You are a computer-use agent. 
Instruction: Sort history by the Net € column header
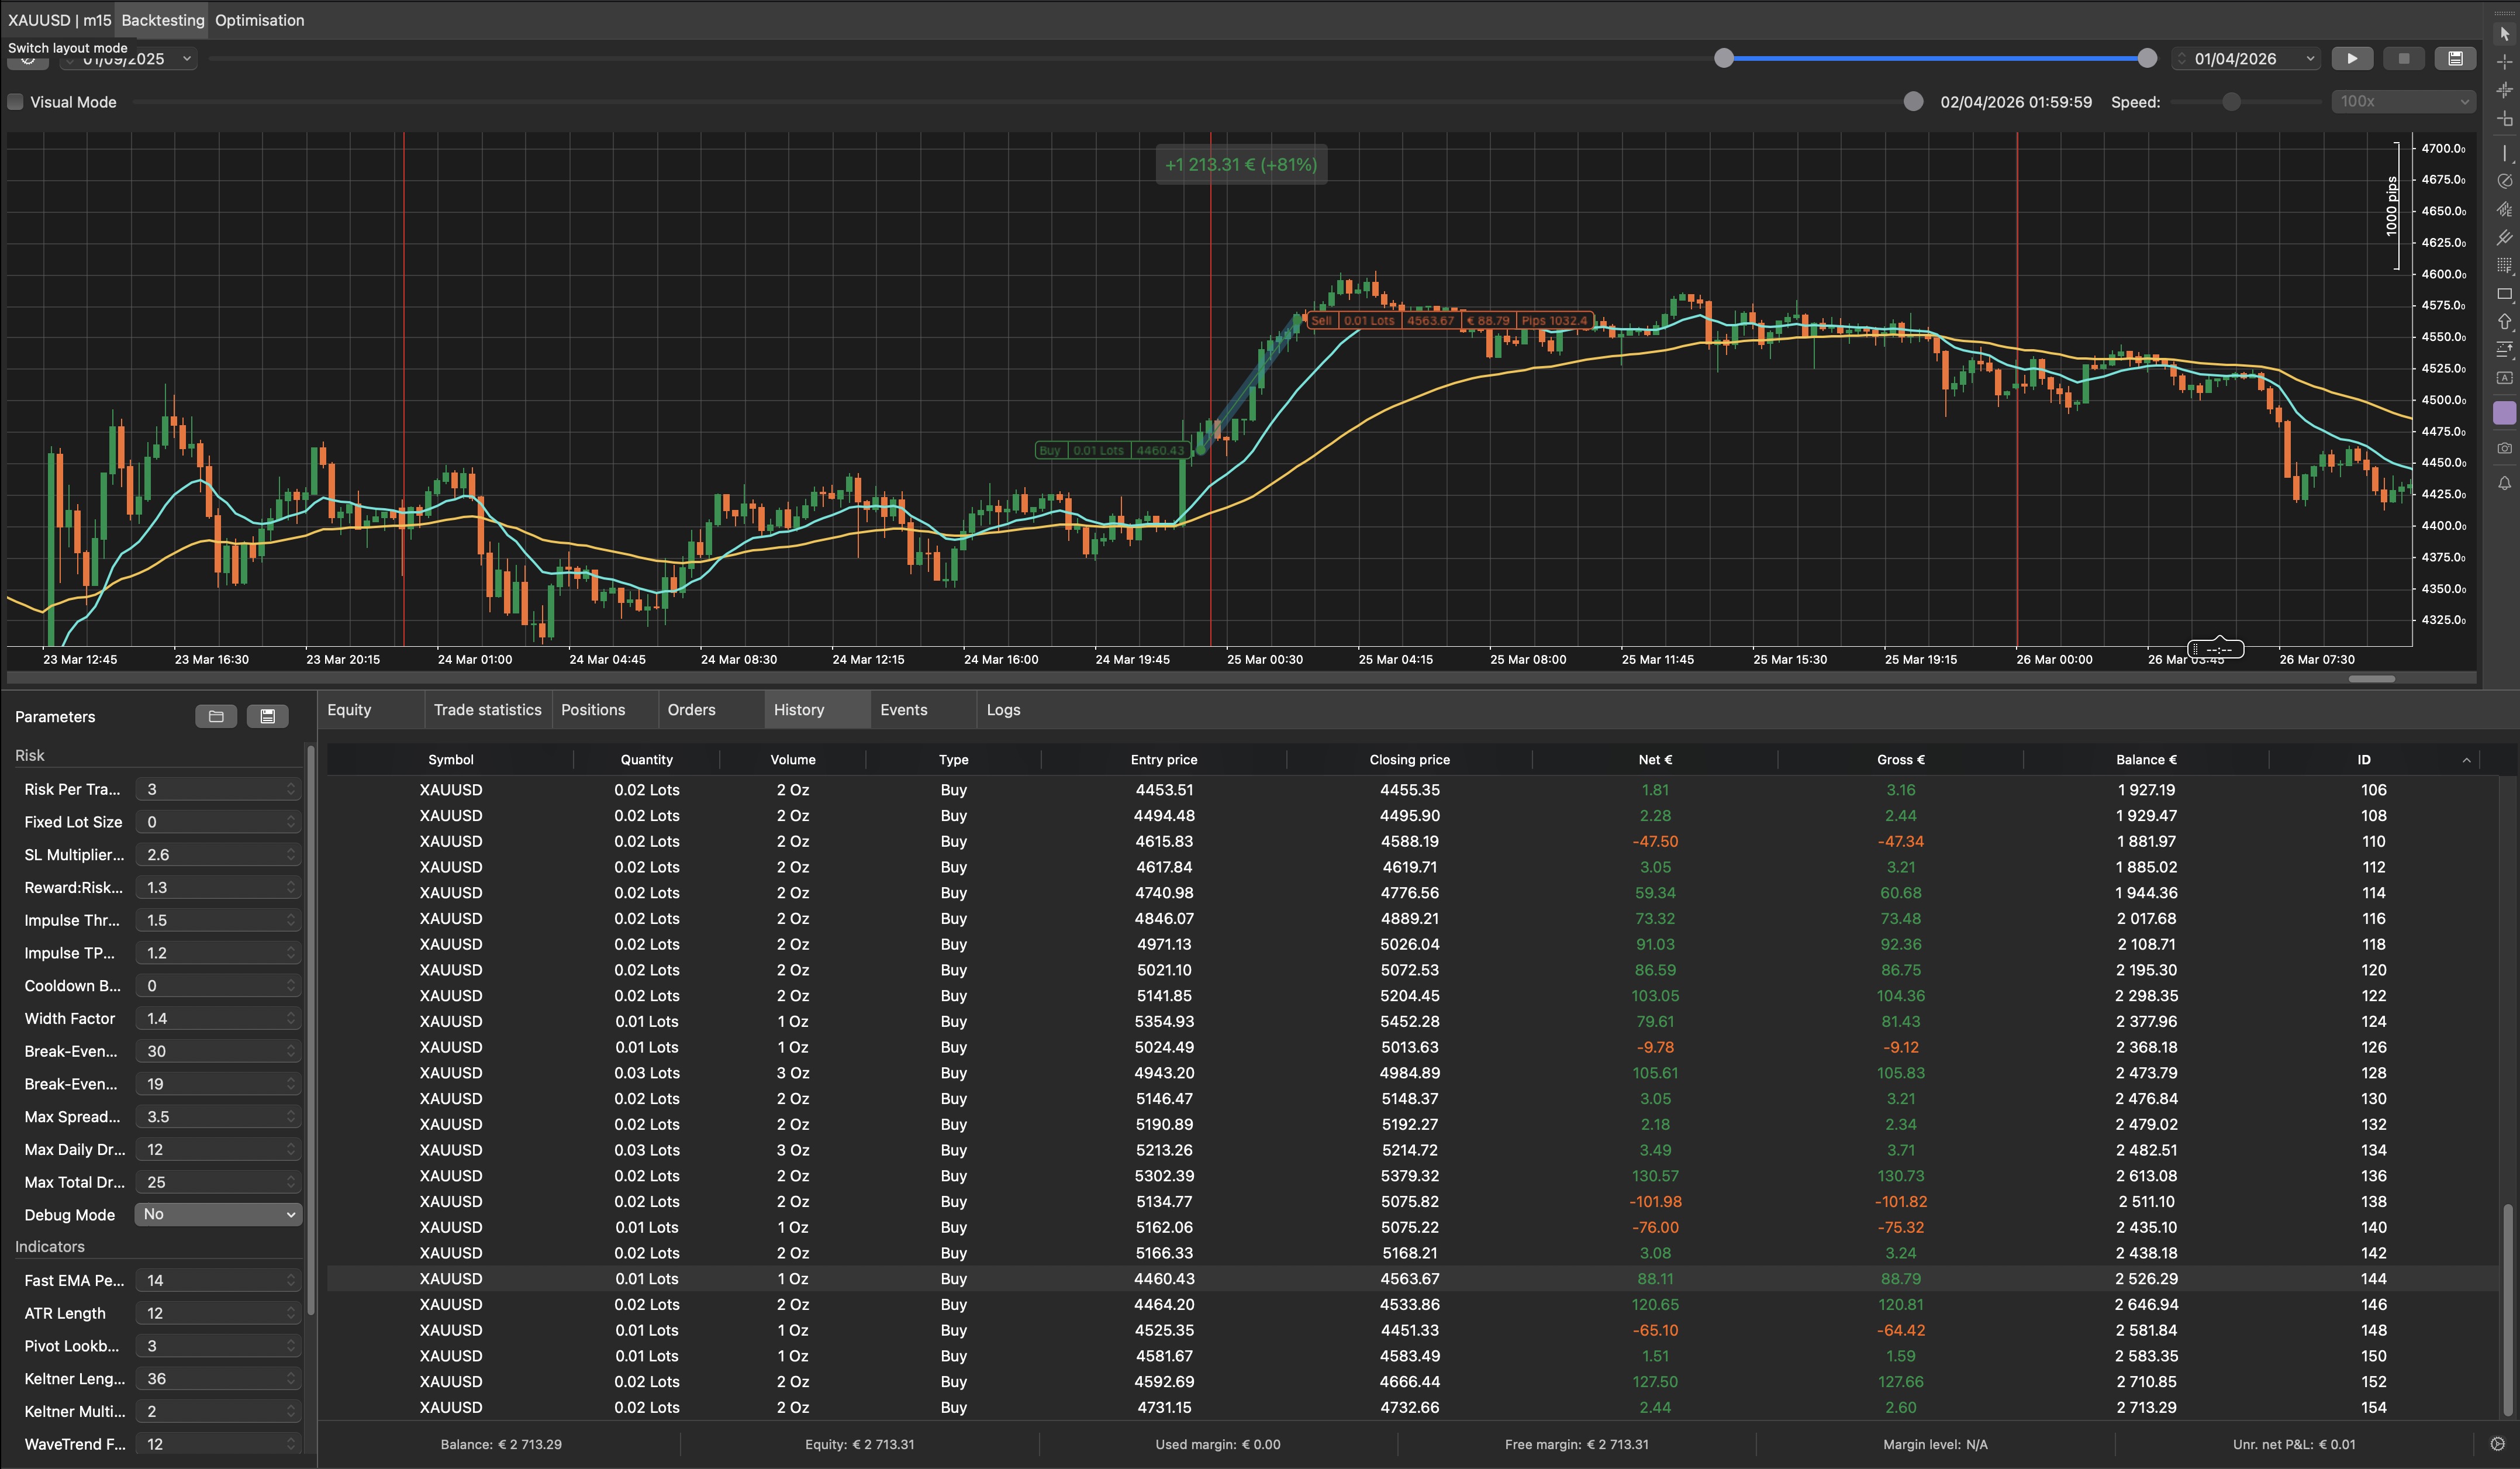(1655, 760)
